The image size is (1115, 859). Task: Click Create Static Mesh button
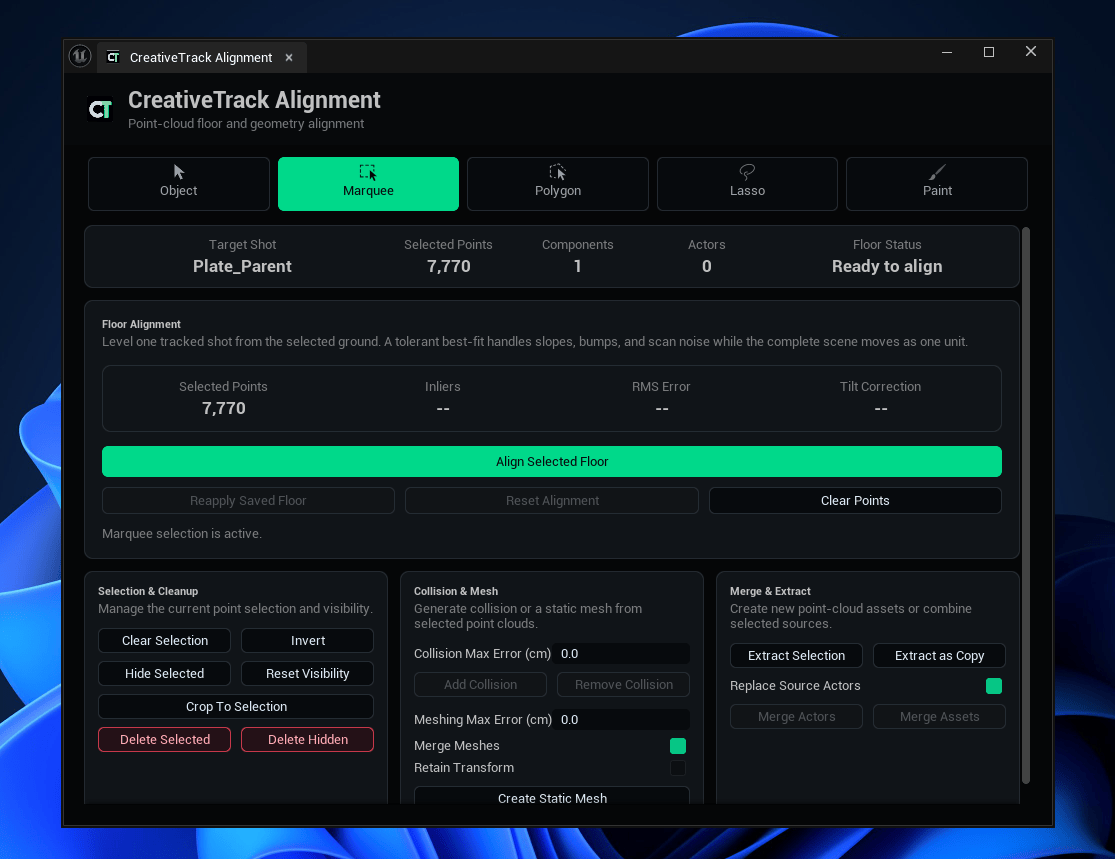click(x=552, y=796)
